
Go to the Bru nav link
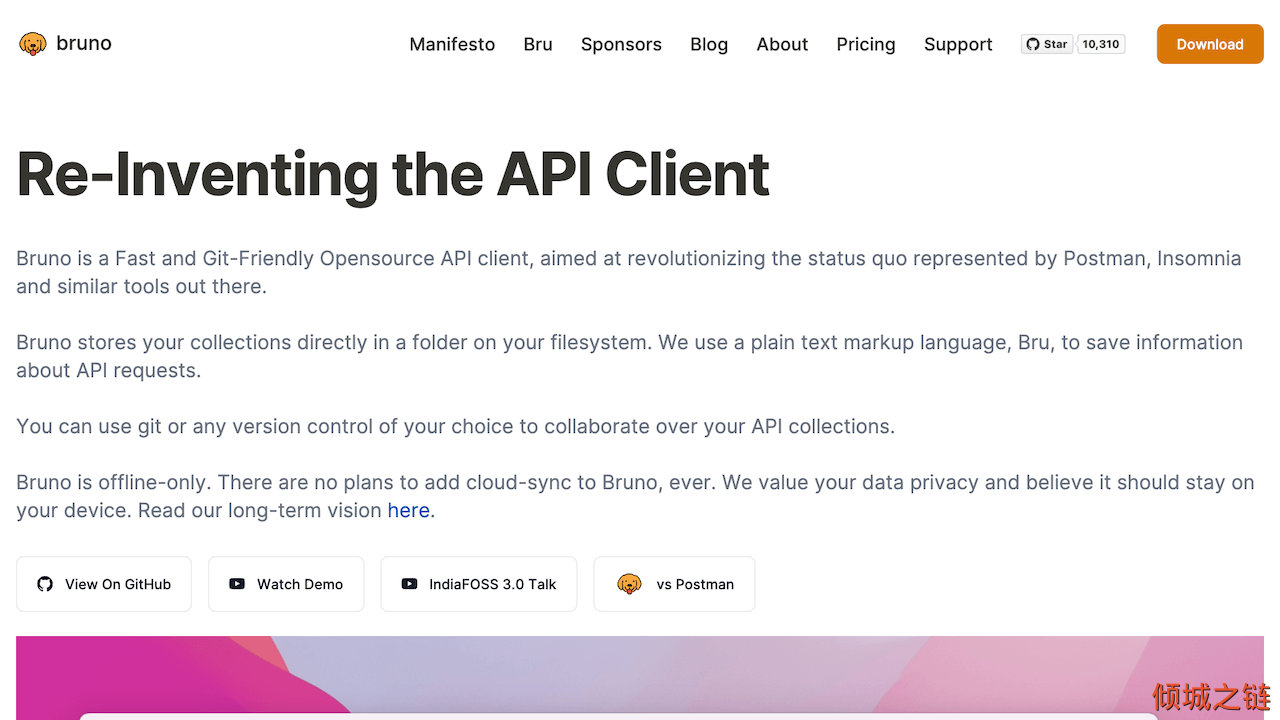[x=538, y=44]
